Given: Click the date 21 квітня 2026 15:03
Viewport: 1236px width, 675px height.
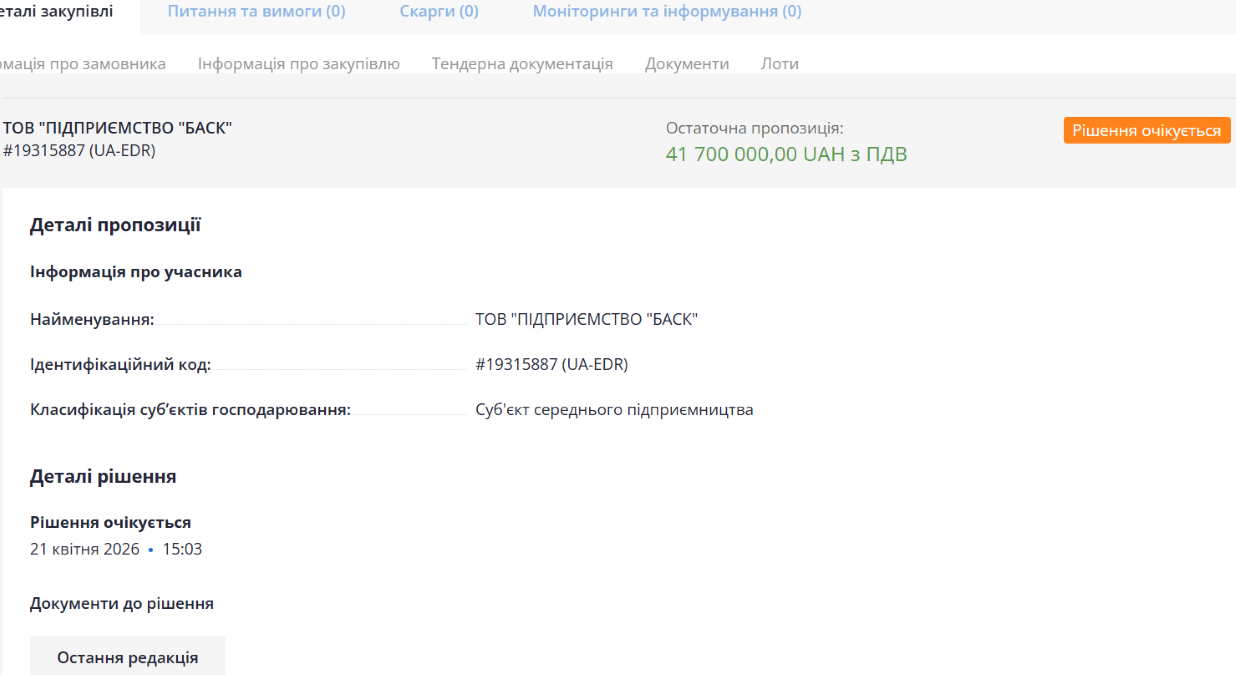Looking at the screenshot, I should (x=116, y=549).
